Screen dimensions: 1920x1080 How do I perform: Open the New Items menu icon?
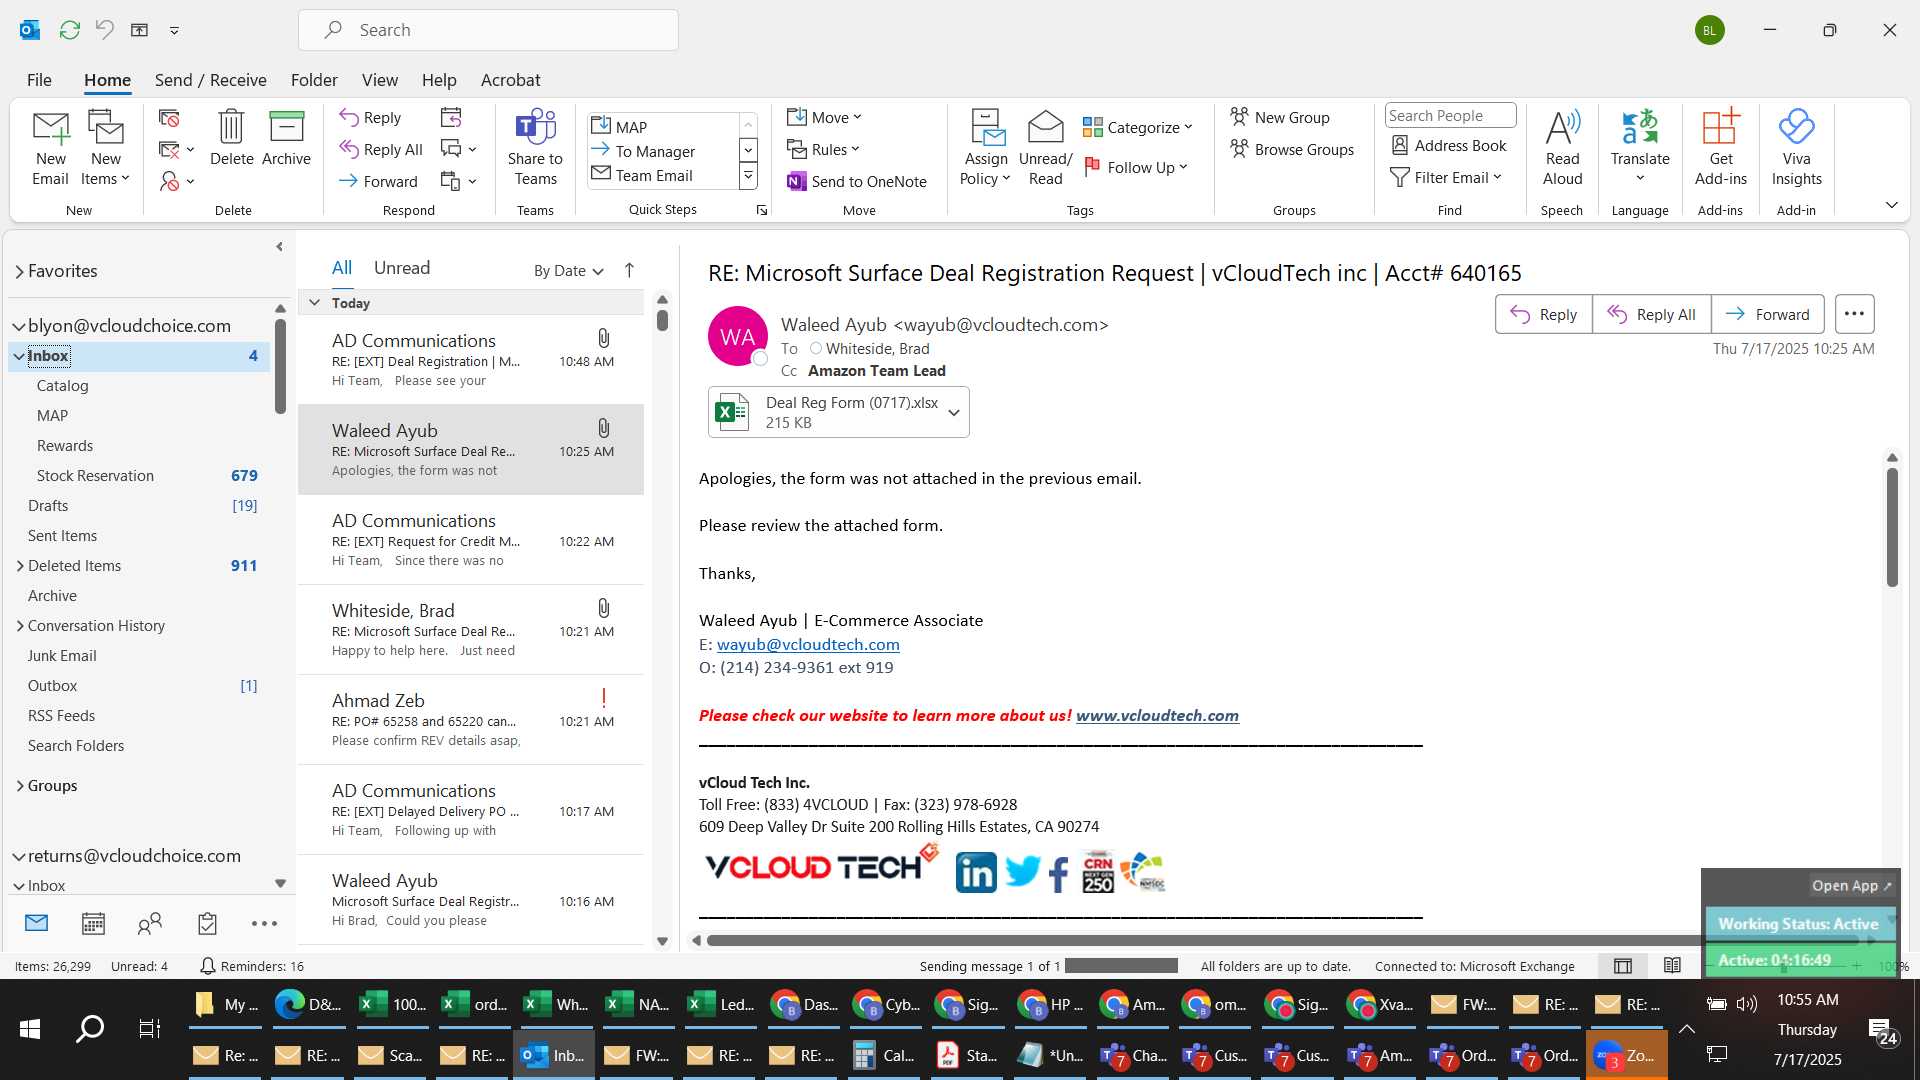(x=105, y=148)
